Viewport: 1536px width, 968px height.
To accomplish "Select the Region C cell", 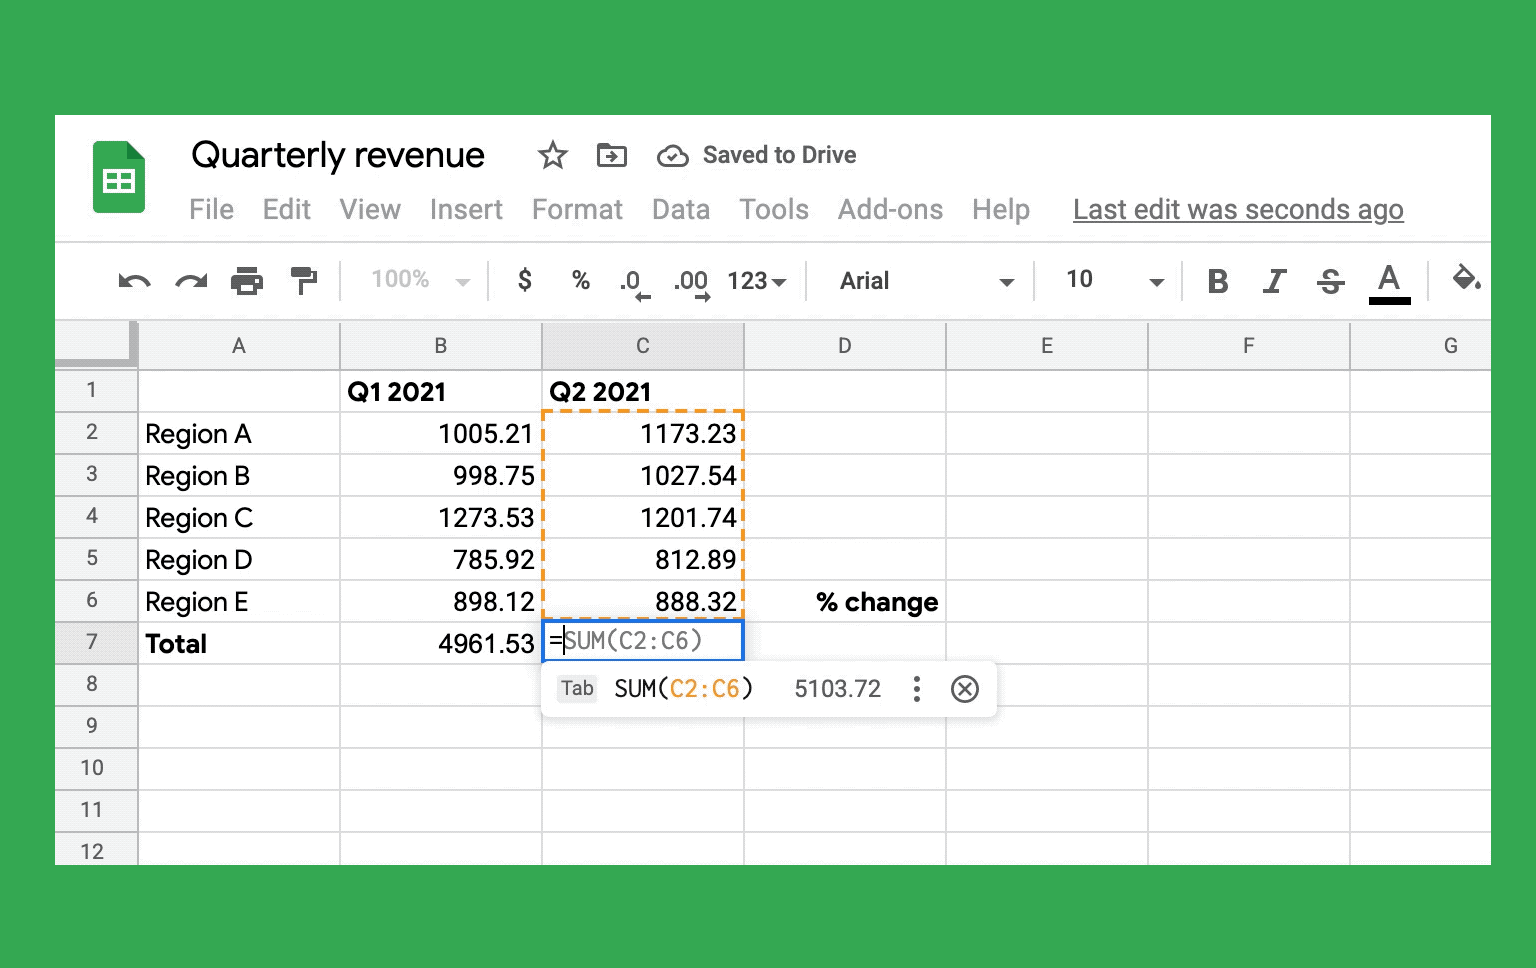I will [x=239, y=517].
